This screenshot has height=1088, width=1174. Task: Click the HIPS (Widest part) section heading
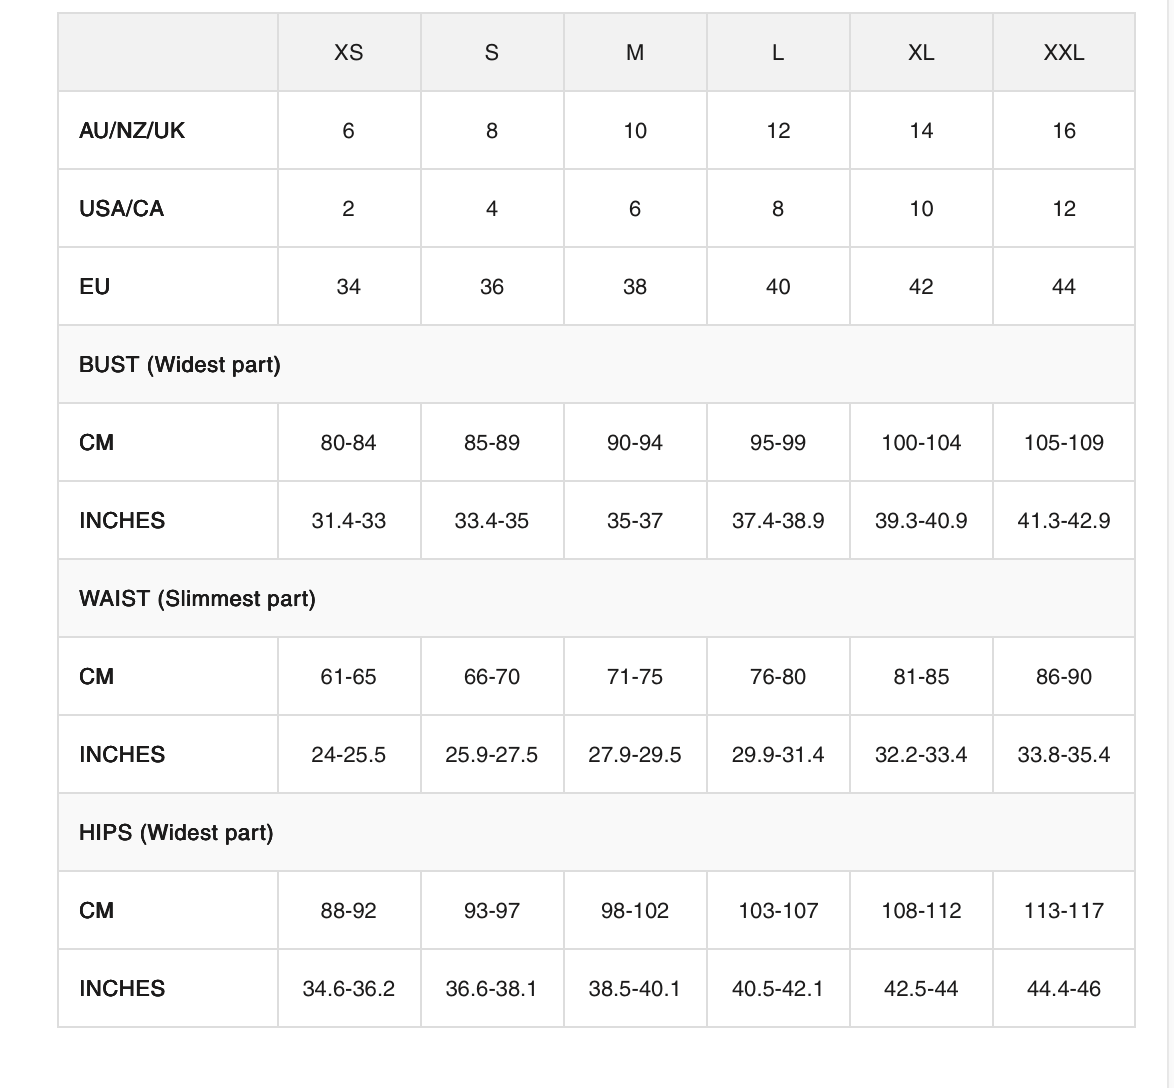176,833
